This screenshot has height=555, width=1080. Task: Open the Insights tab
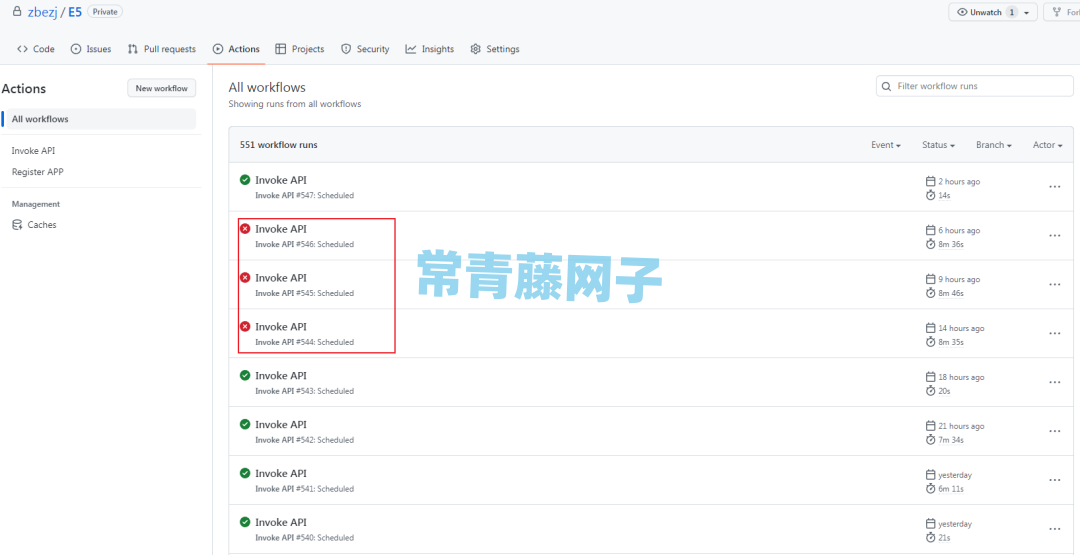tap(430, 49)
